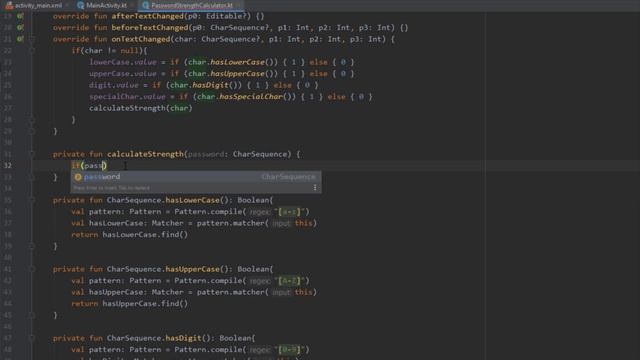640x360 pixels.
Task: Click fold end marker at line 45
Action: 32,315
